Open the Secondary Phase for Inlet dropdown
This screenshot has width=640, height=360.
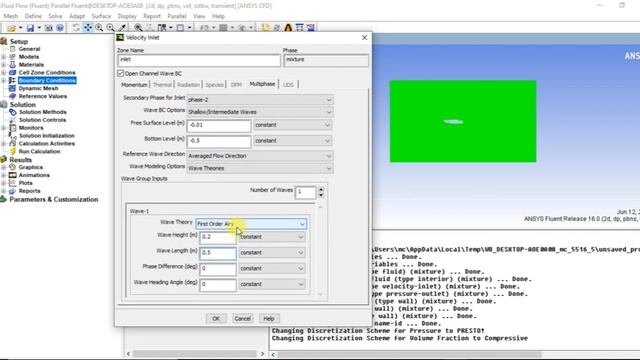(x=260, y=100)
